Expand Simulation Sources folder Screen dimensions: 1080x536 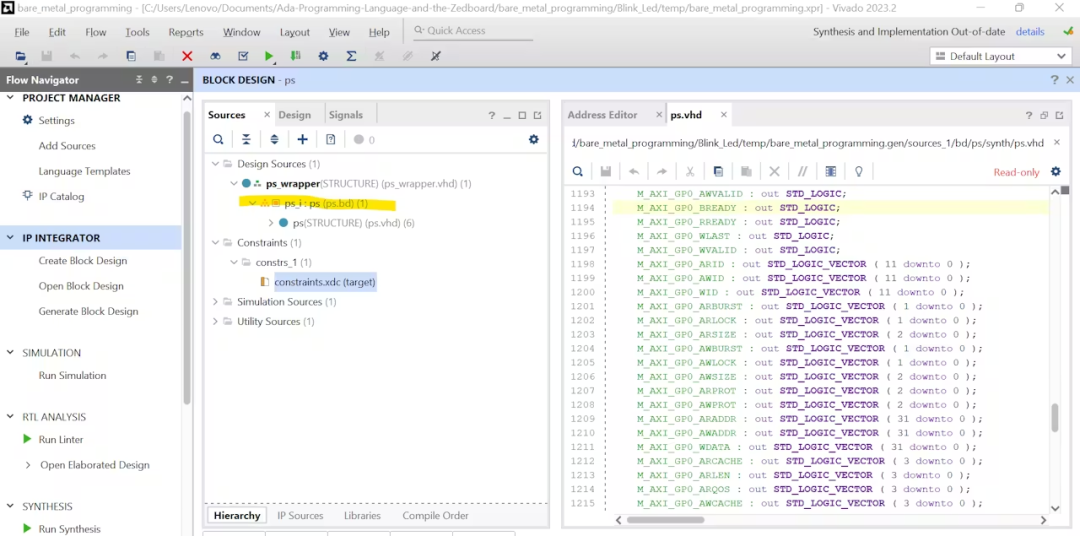pyautogui.click(x=216, y=302)
